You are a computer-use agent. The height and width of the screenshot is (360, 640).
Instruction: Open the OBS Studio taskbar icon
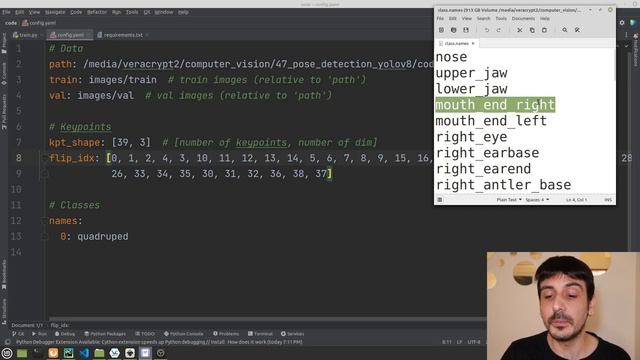(x=160, y=353)
